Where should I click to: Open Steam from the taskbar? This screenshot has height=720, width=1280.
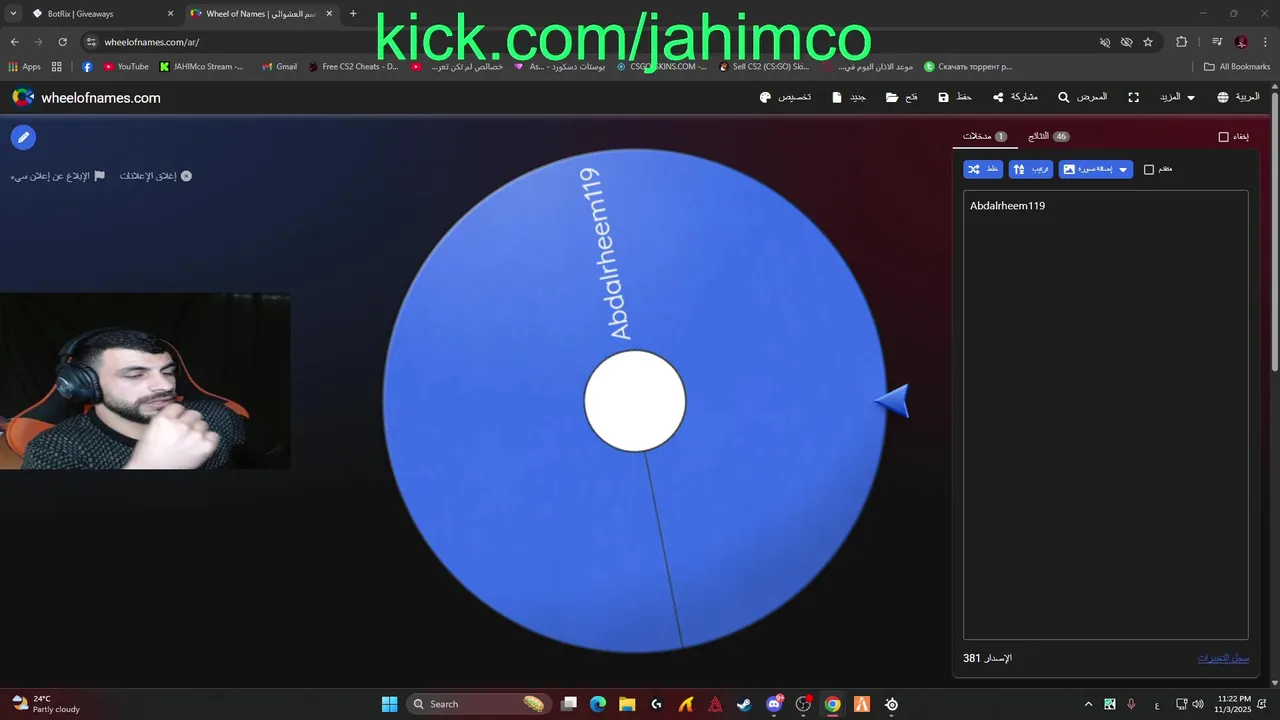coord(744,704)
